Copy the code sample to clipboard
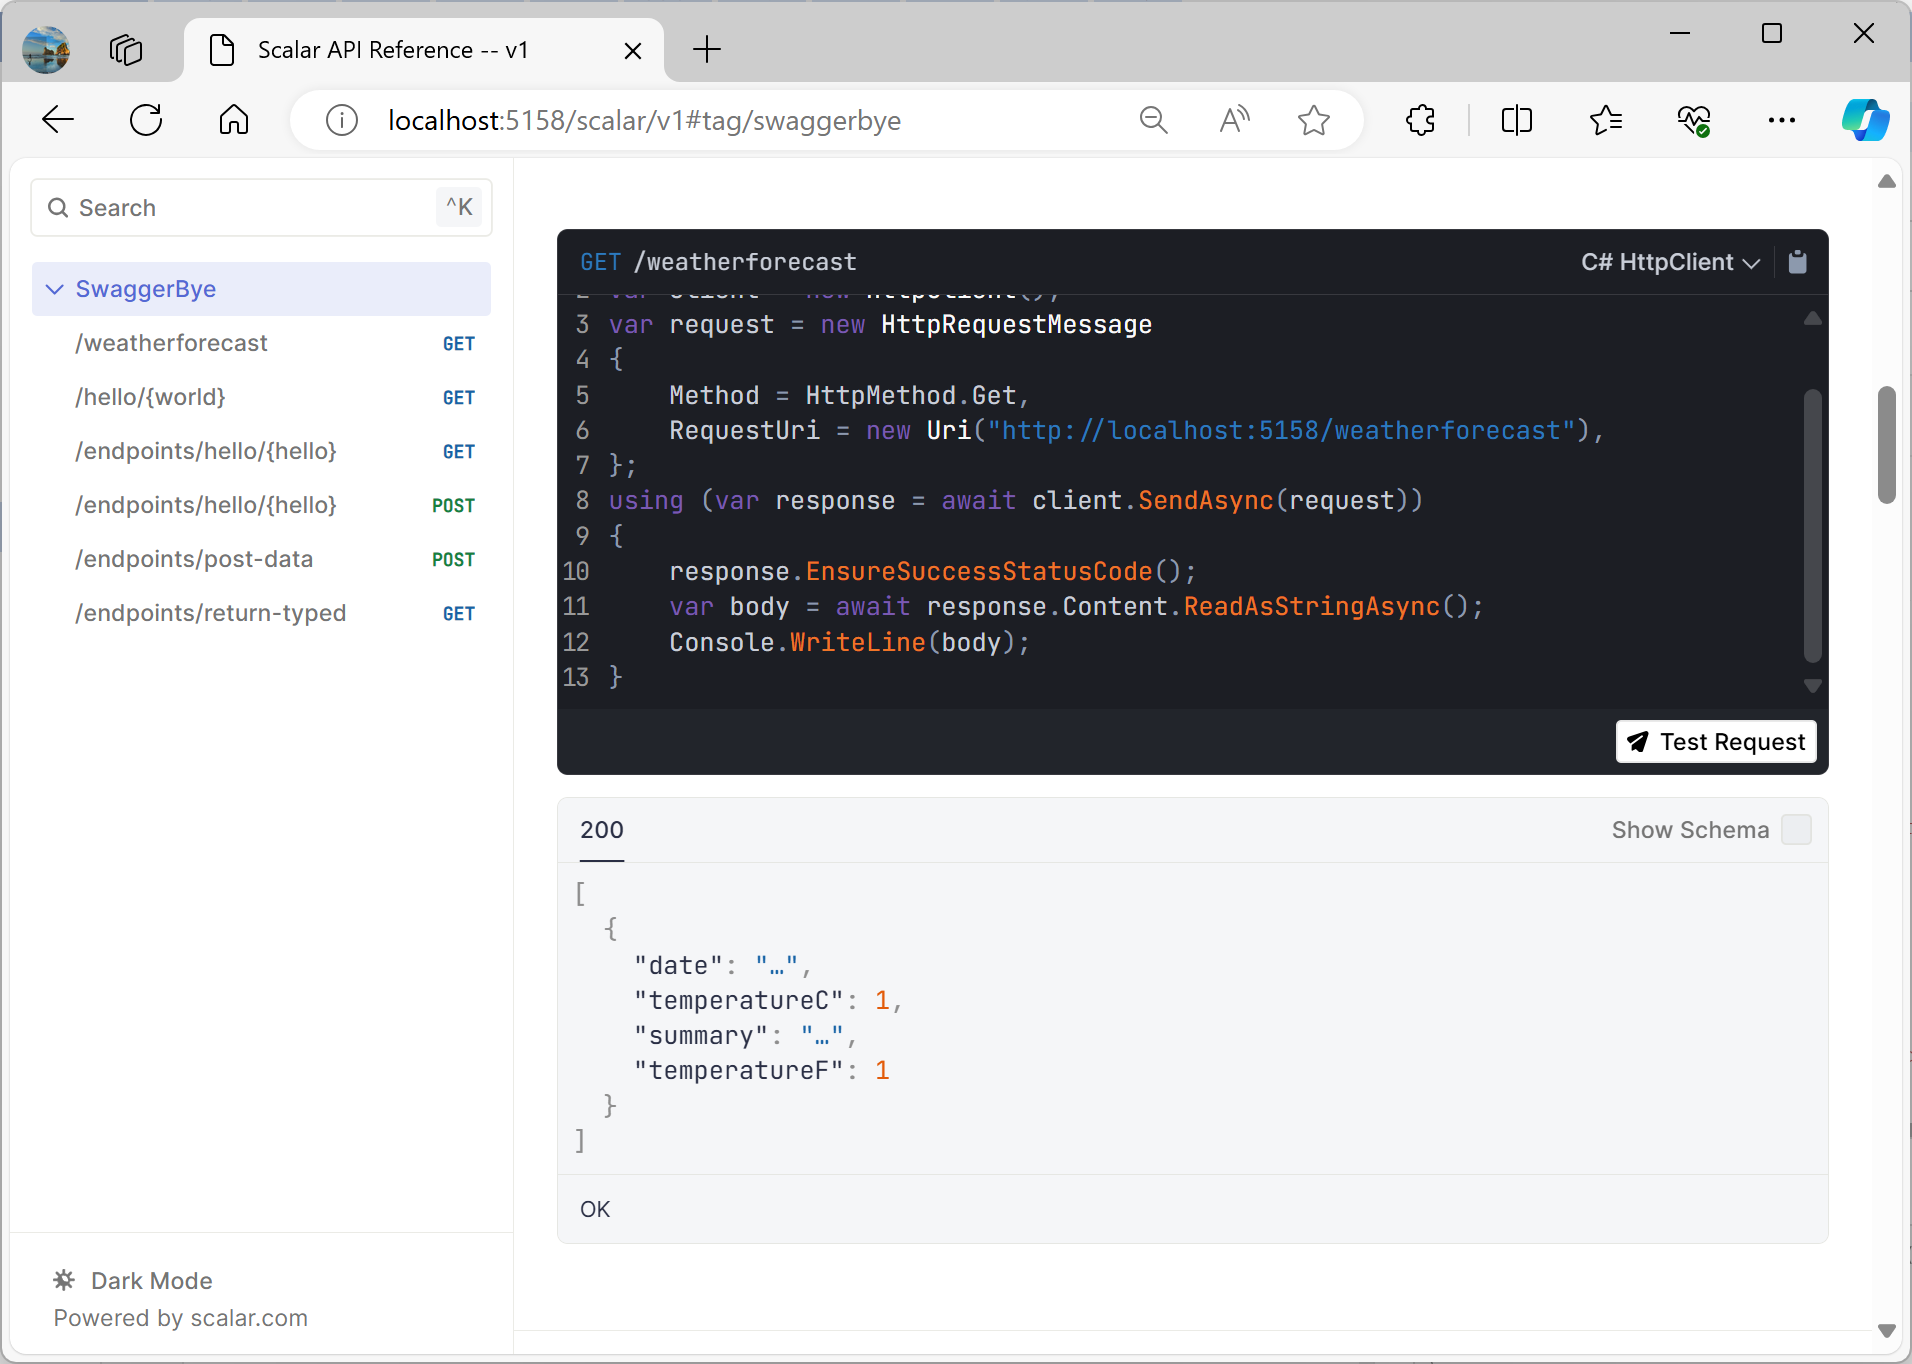The image size is (1912, 1364). pyautogui.click(x=1797, y=262)
